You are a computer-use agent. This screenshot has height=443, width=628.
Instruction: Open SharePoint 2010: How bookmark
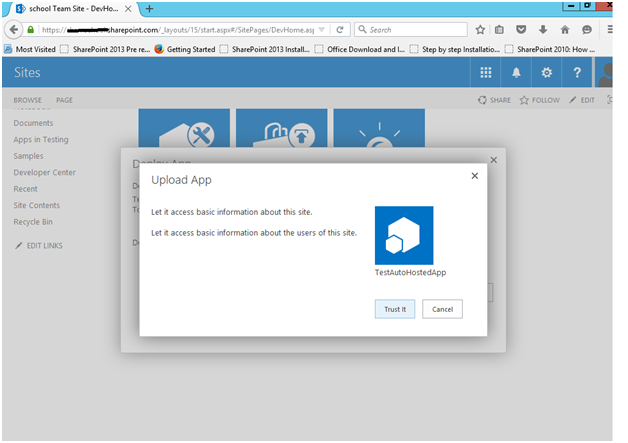click(550, 49)
